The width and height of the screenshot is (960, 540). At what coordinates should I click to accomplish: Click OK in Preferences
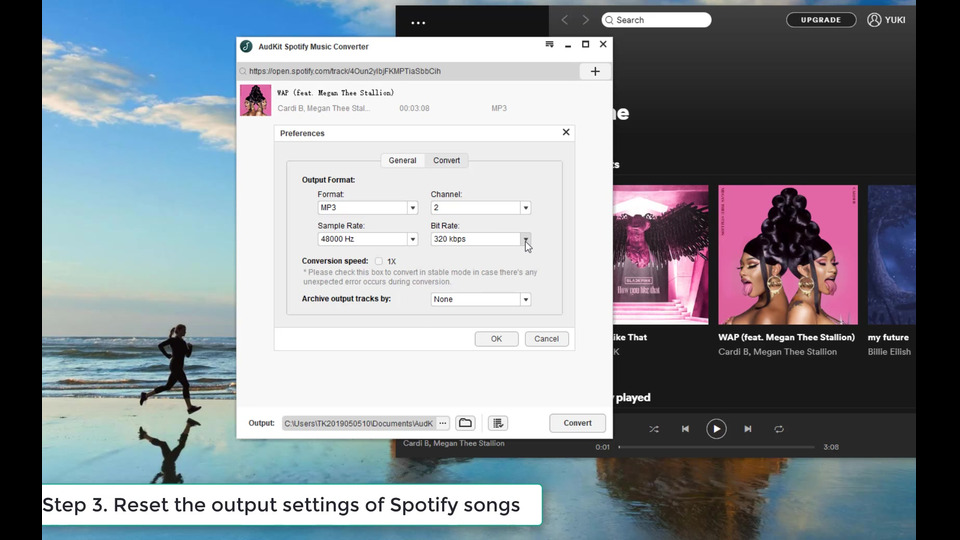[497, 339]
